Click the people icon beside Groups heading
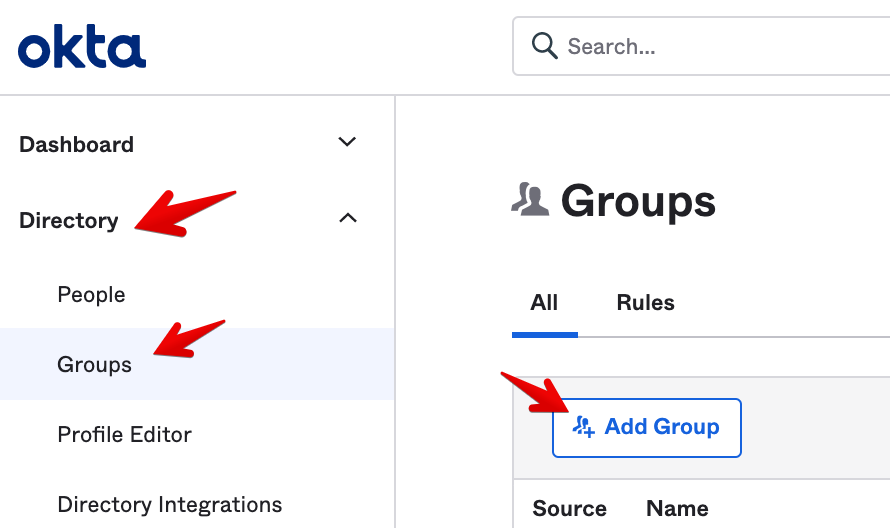Viewport: 890px width, 528px height. [x=530, y=201]
